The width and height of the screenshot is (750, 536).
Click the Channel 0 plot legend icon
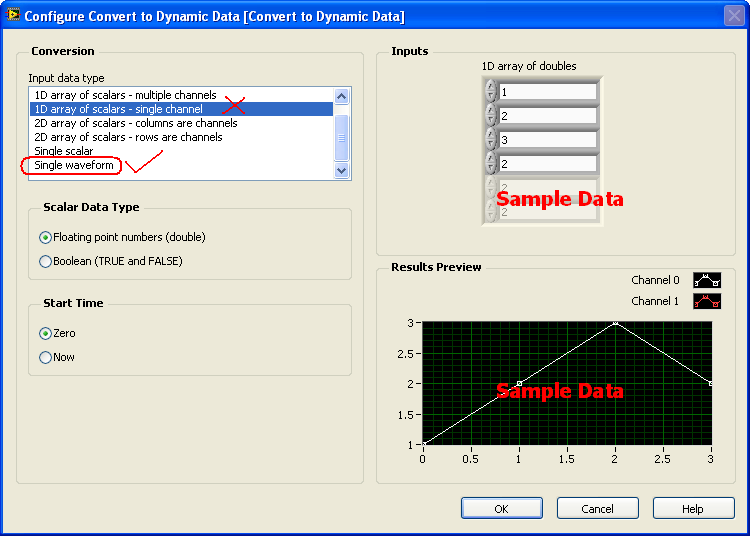706,280
